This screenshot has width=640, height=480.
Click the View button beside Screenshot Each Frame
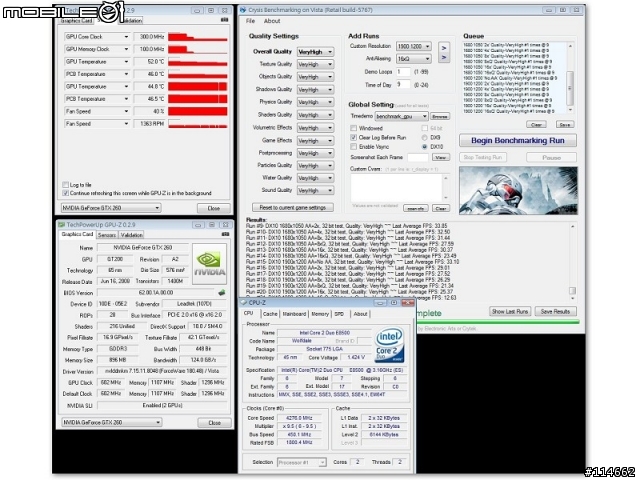[x=441, y=157]
